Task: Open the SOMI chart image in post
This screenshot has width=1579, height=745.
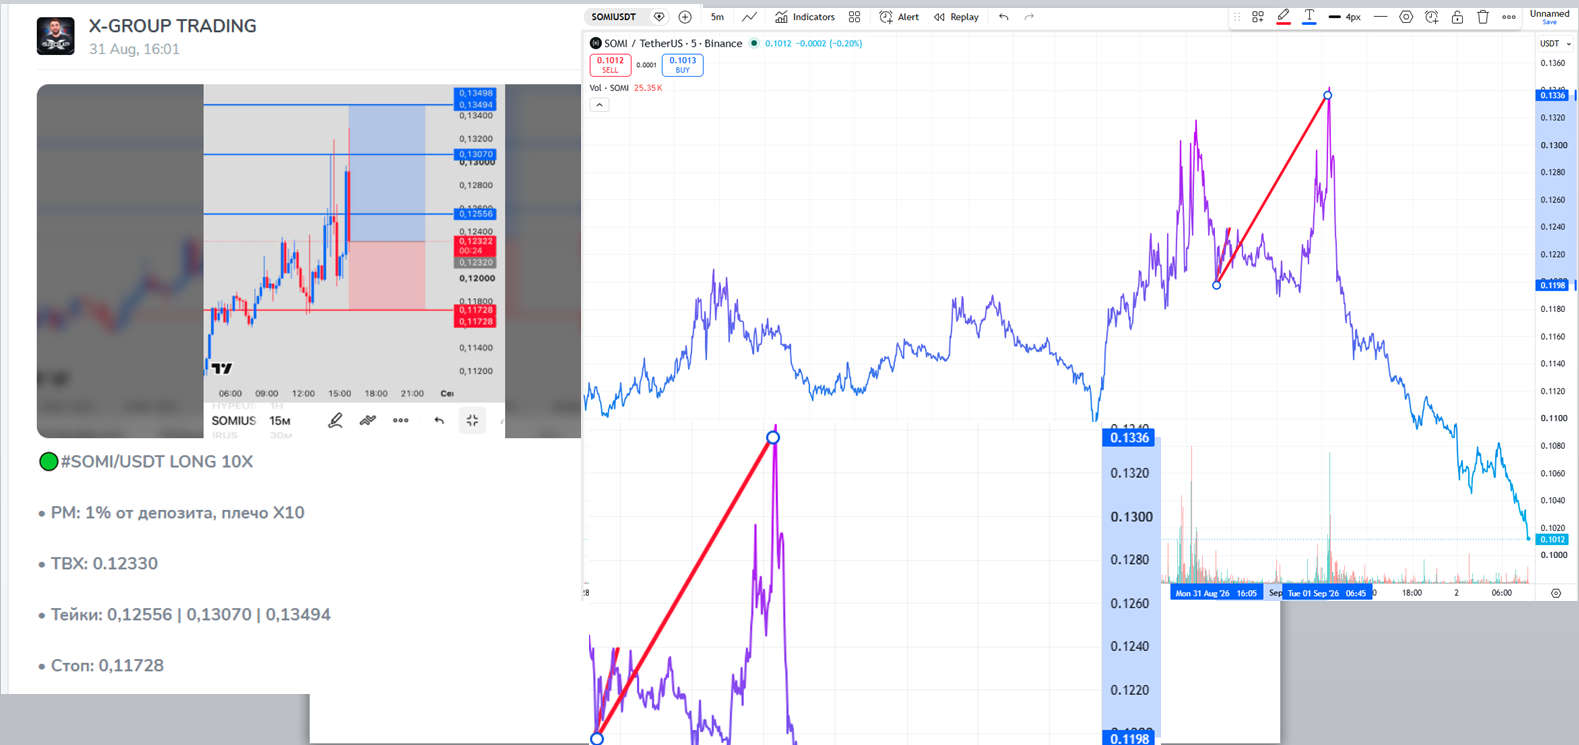Action: point(309,261)
